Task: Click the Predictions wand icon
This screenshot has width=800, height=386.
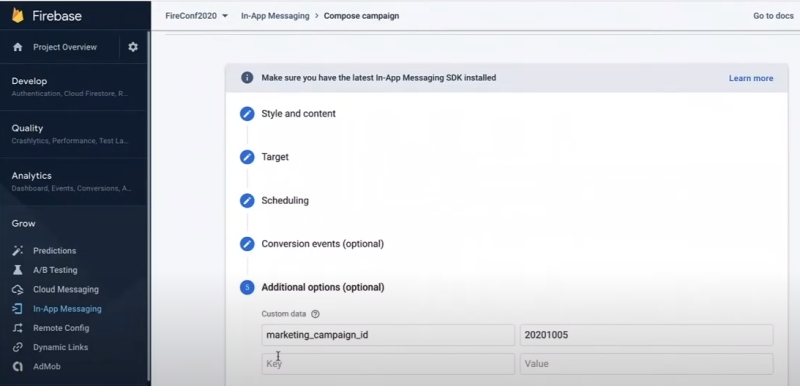Action: coord(18,250)
